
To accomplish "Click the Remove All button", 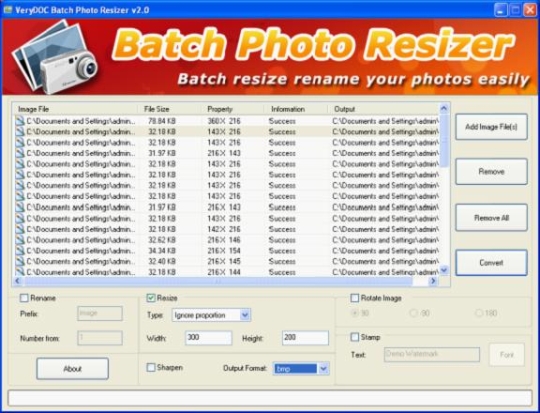I will point(491,218).
